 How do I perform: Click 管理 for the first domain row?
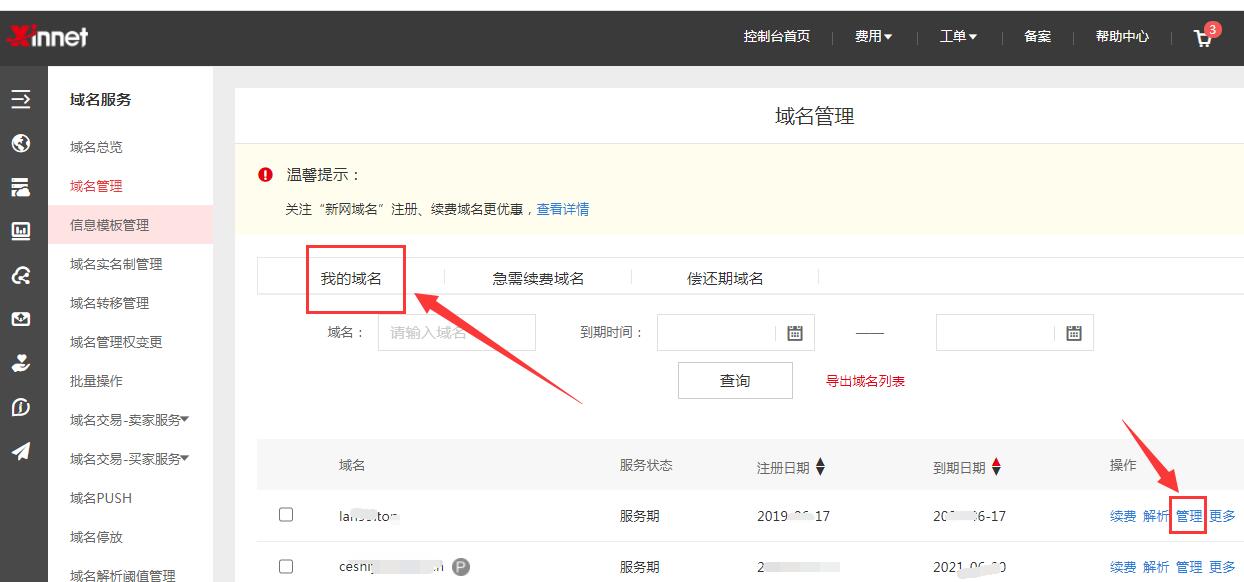pyautogui.click(x=1189, y=516)
